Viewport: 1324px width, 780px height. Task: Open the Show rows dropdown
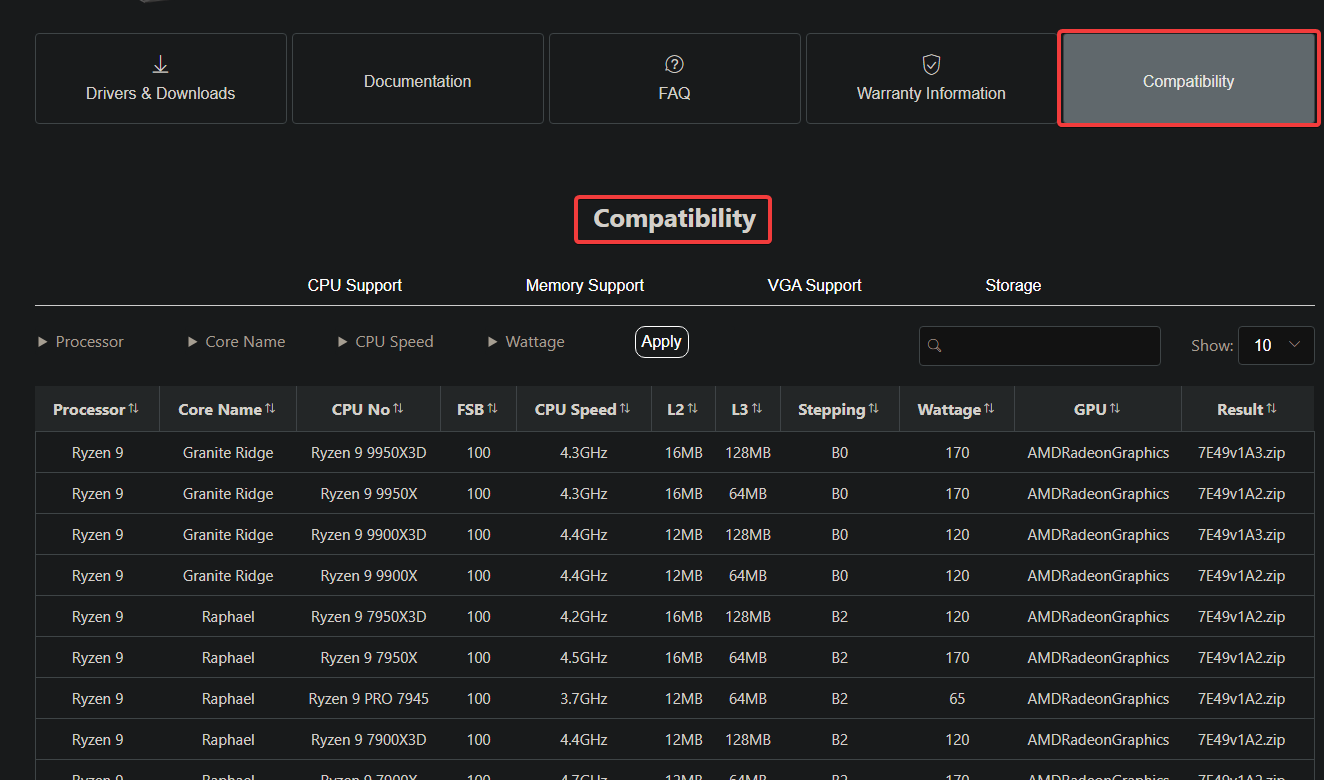[1276, 346]
